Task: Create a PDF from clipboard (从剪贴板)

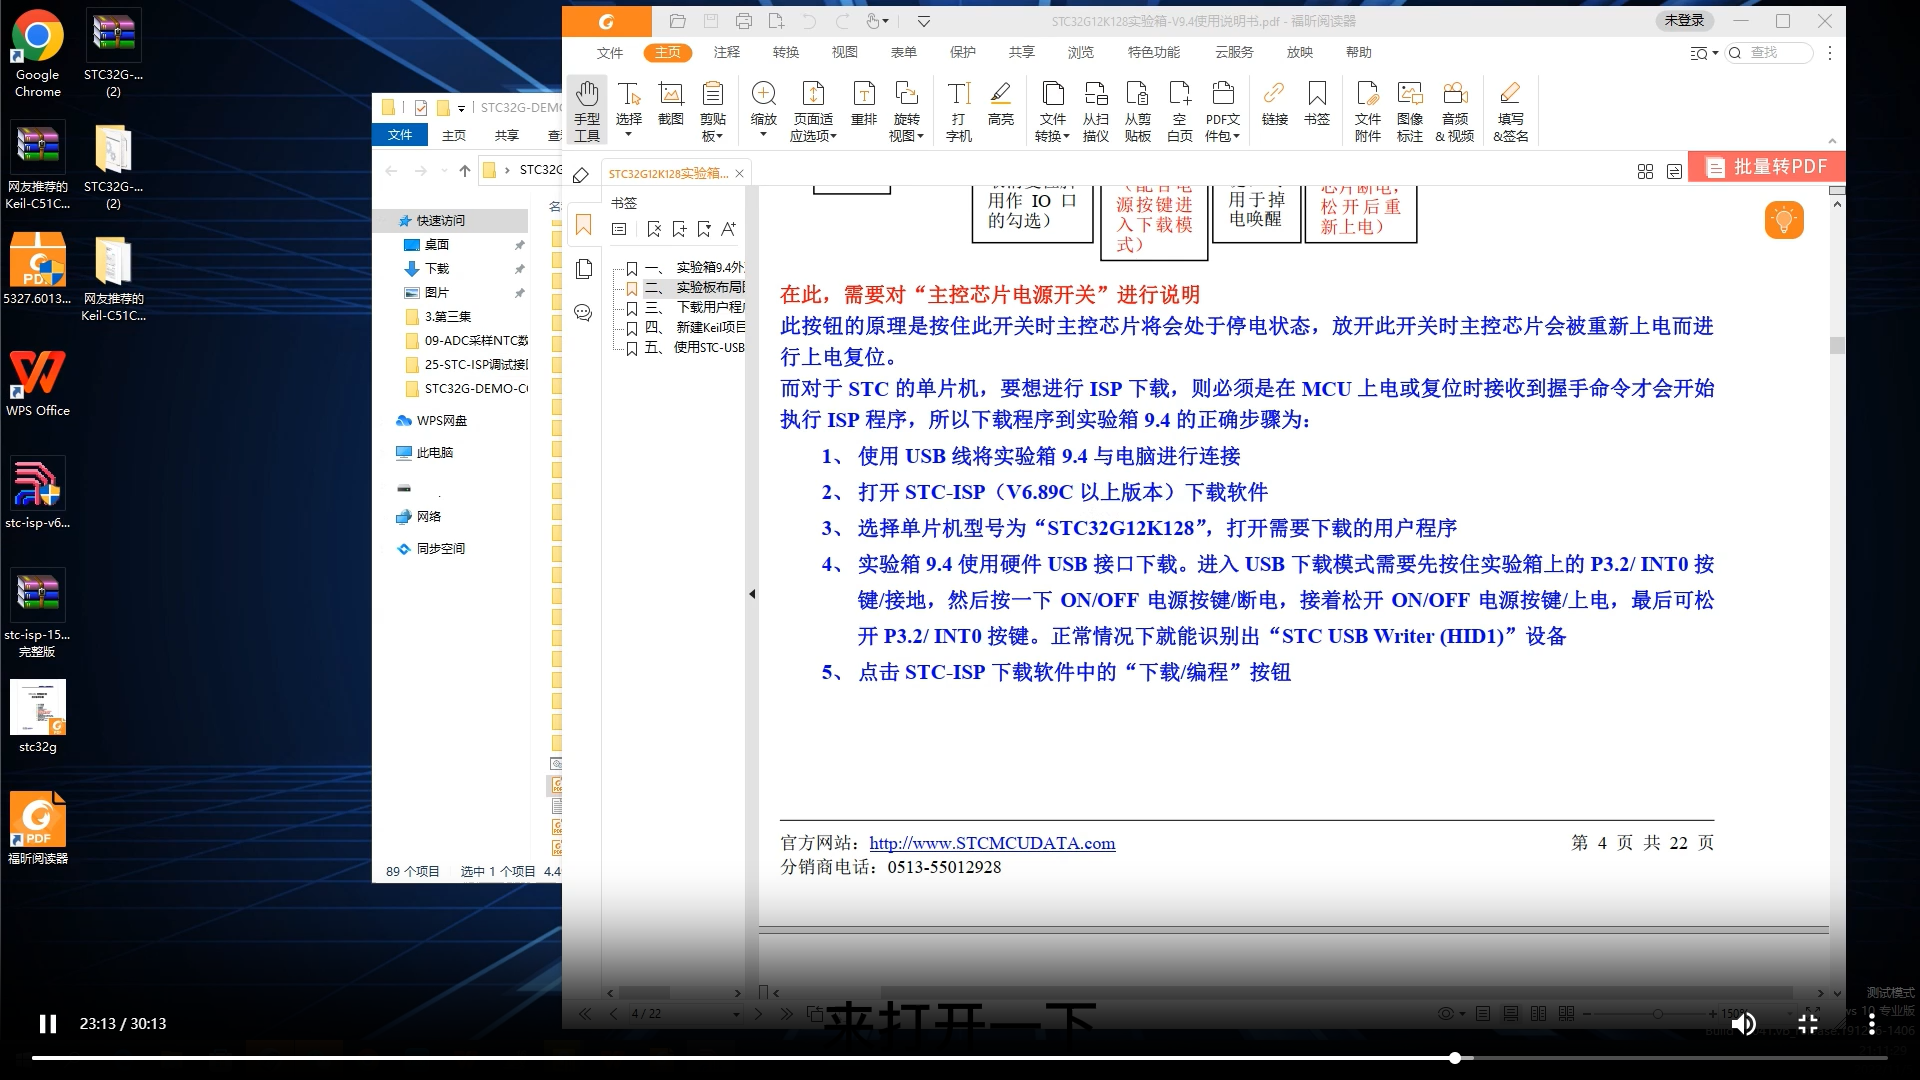Action: pos(1138,110)
